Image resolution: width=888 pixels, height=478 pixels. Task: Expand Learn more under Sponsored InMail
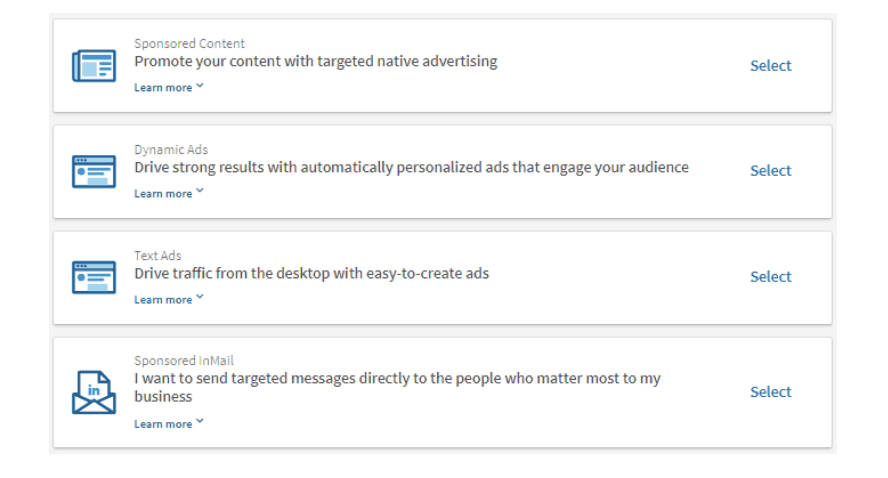pyautogui.click(x=169, y=424)
